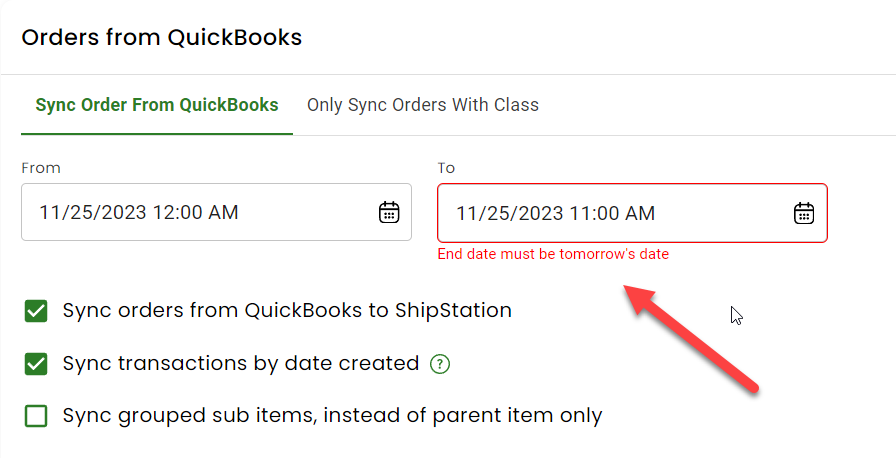Image resolution: width=896 pixels, height=458 pixels.
Task: Toggle Sync transactions by date created checkbox
Action: pos(36,364)
